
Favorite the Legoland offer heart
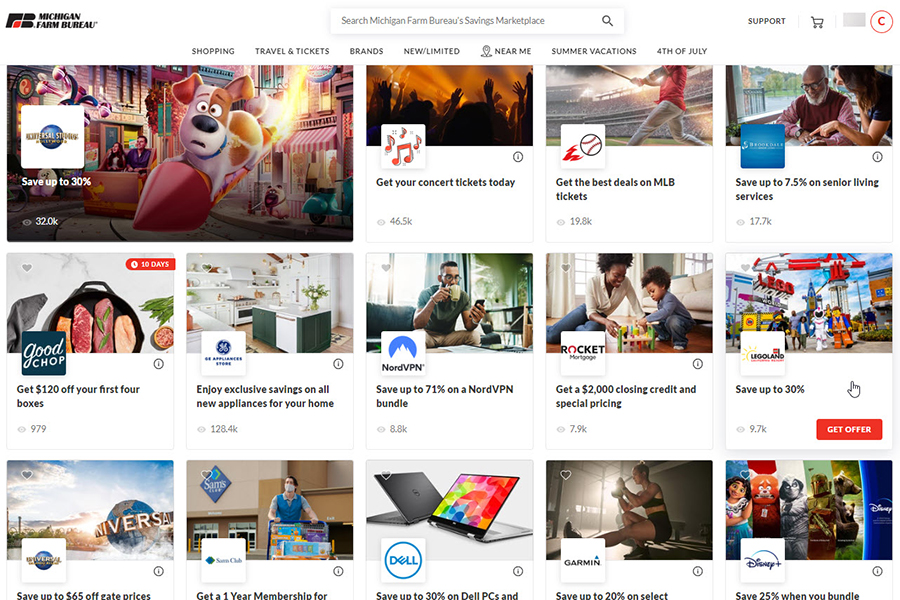[745, 268]
